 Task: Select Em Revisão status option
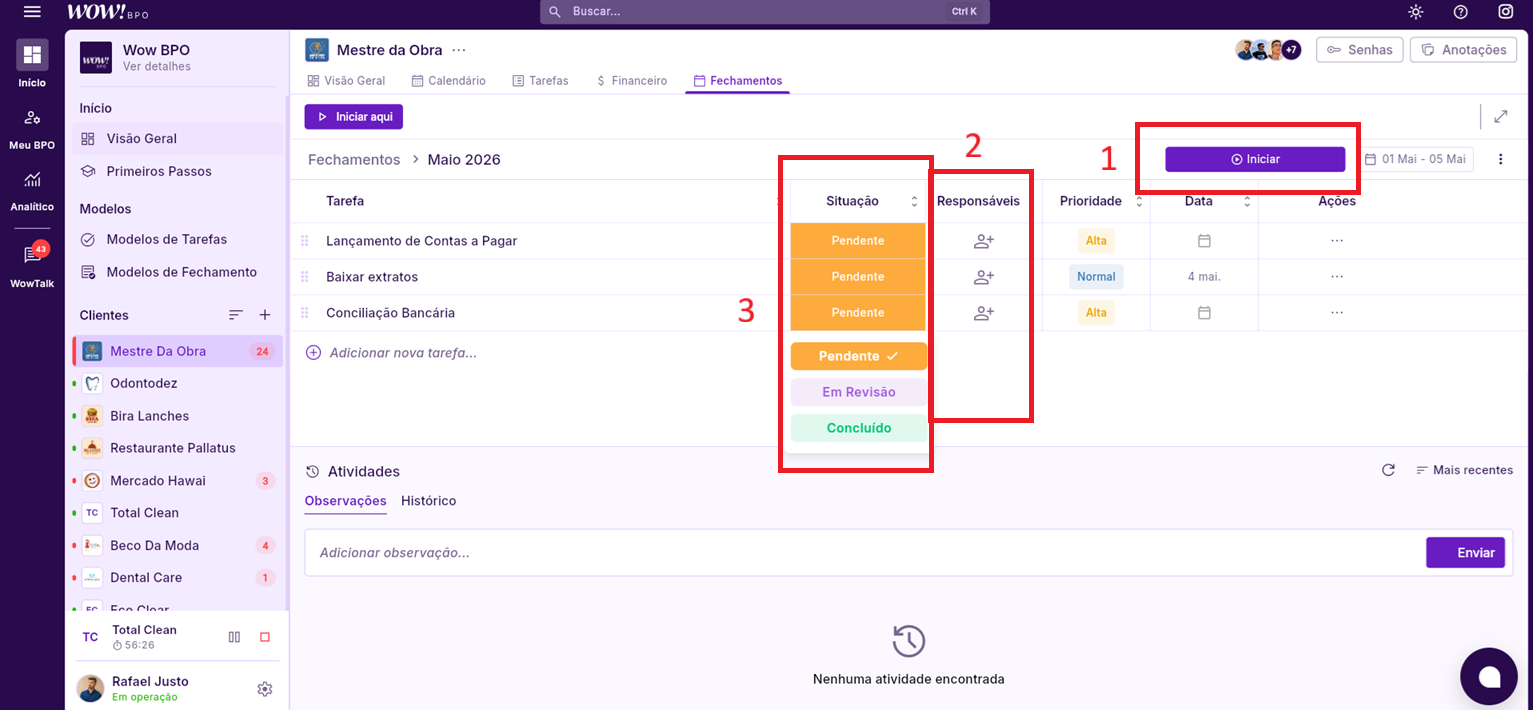[x=858, y=392]
